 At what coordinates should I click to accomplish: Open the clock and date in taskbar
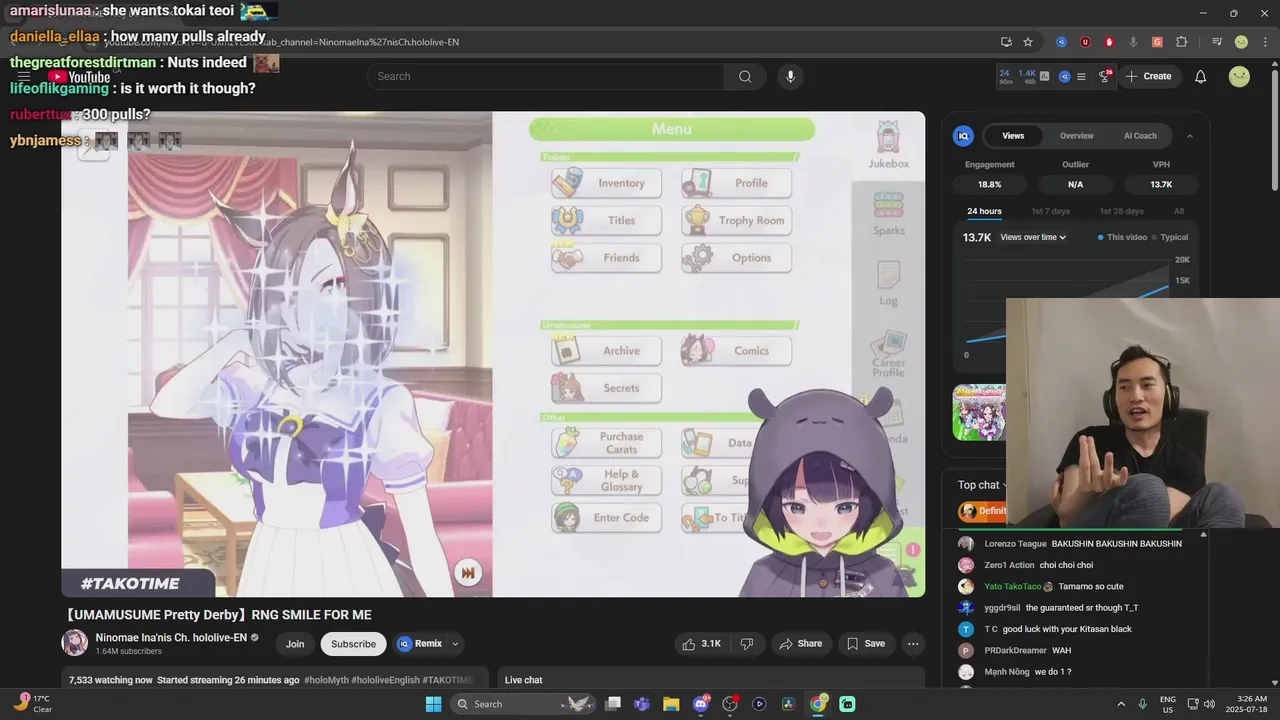1251,704
